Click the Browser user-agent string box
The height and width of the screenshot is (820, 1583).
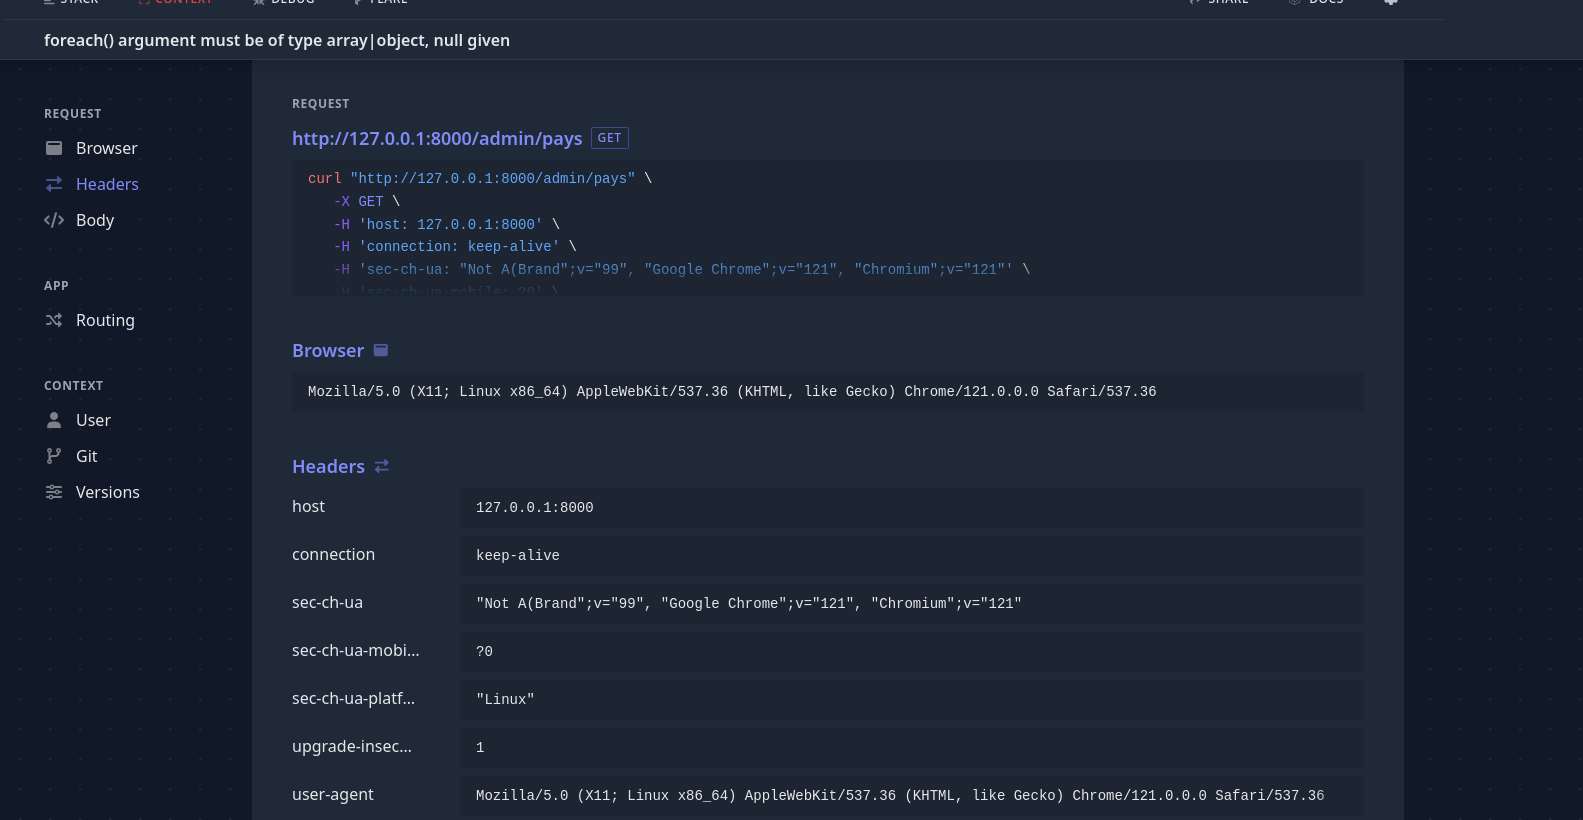tap(828, 392)
